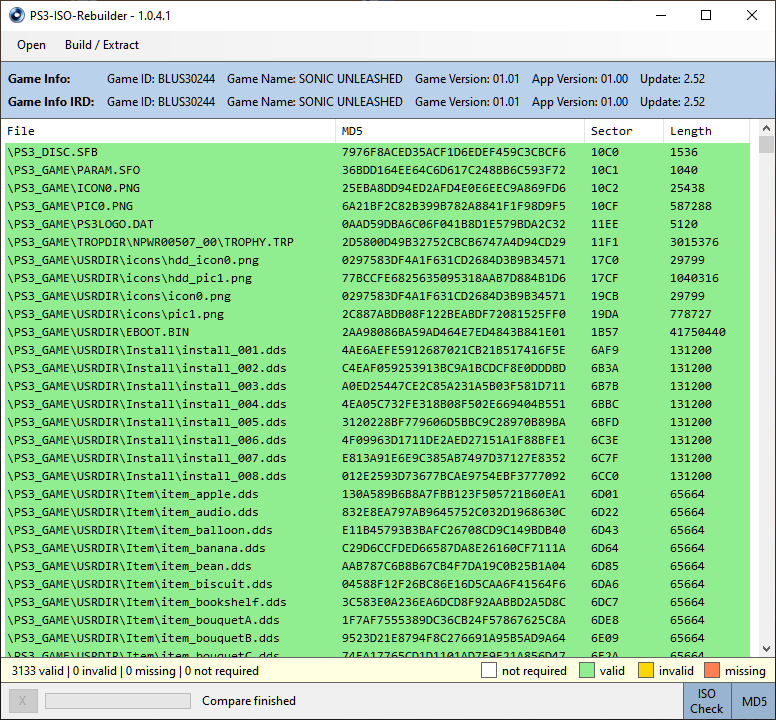Image resolution: width=776 pixels, height=720 pixels.
Task: Select the install_006.dds row
Action: [377, 440]
